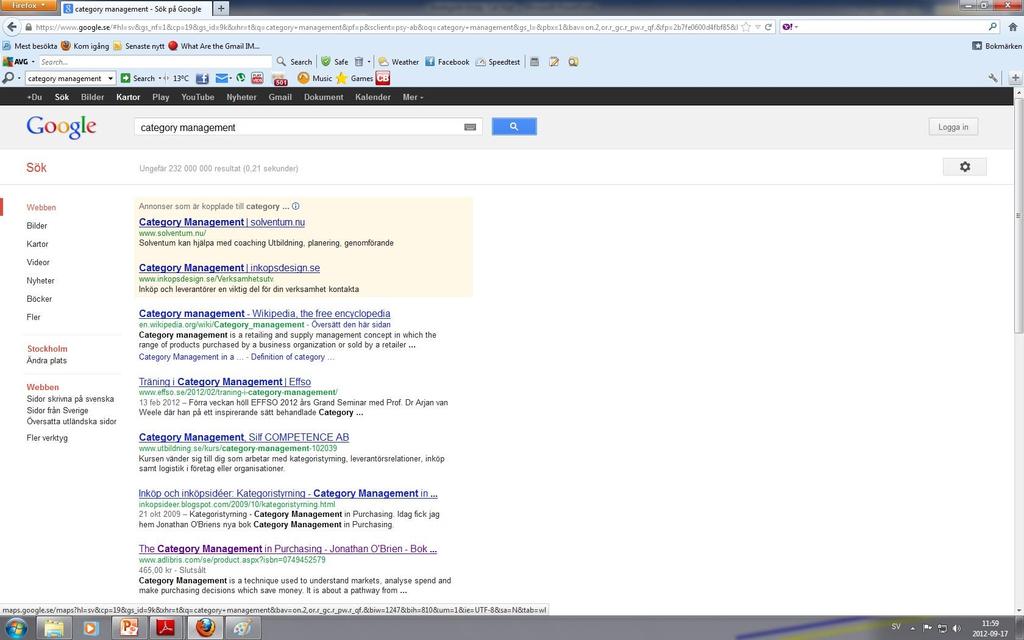Click Ändra plats under Stockholm
The width and height of the screenshot is (1024, 640).
[46, 360]
